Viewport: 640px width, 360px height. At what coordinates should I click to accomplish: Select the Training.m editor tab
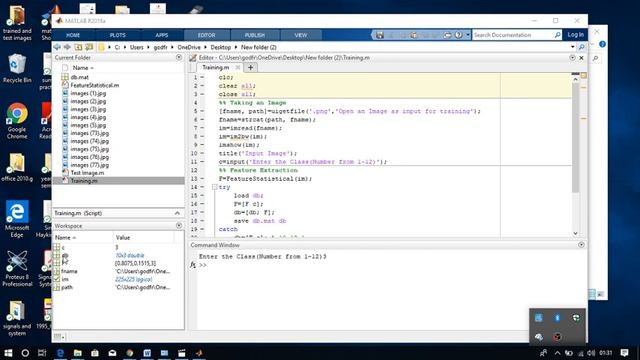tap(216, 67)
